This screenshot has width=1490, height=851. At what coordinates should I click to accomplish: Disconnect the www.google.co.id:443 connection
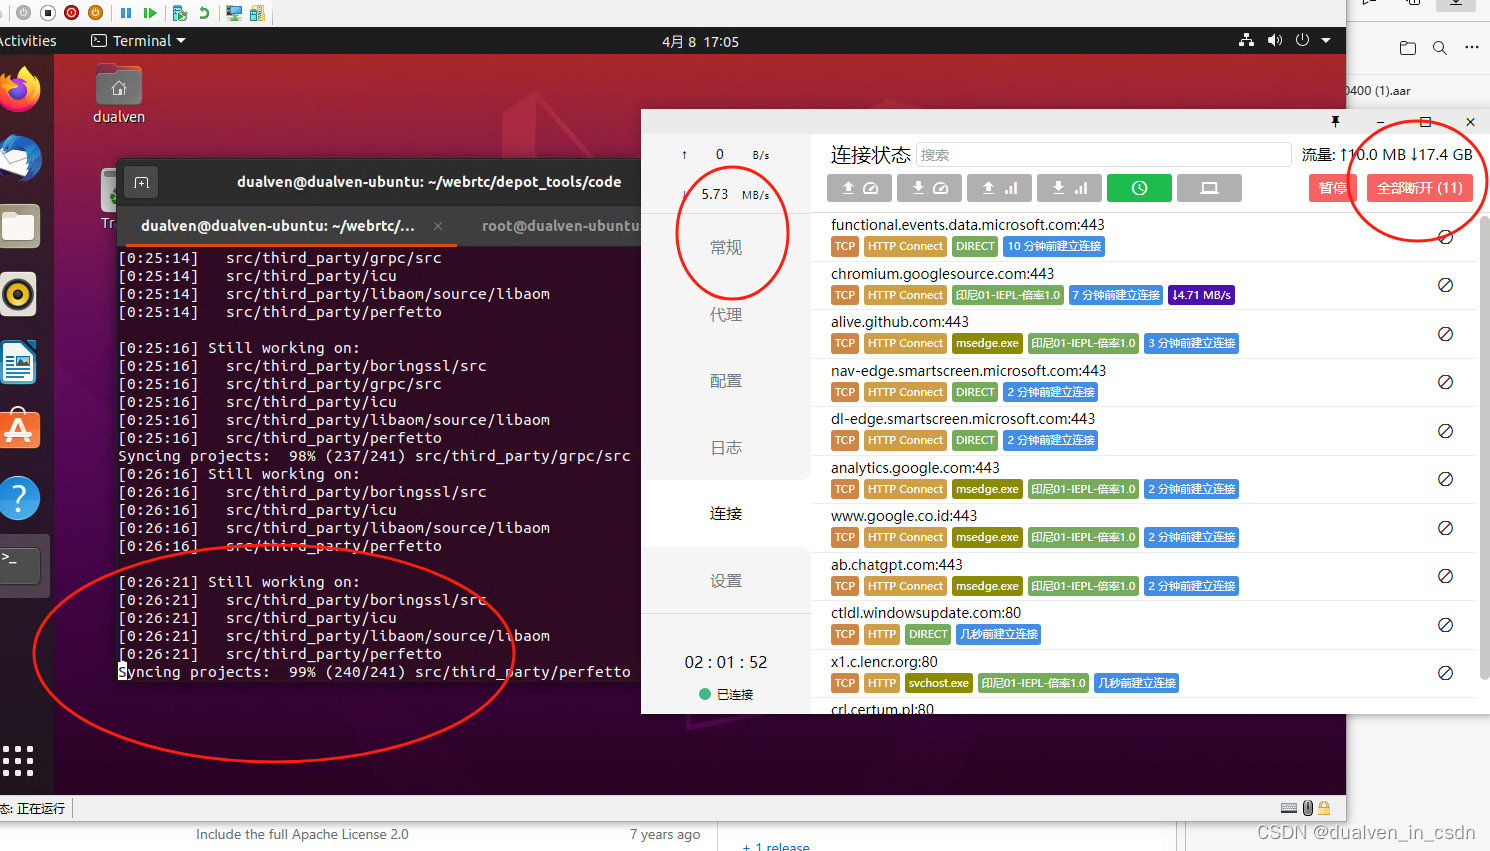pyautogui.click(x=1445, y=528)
